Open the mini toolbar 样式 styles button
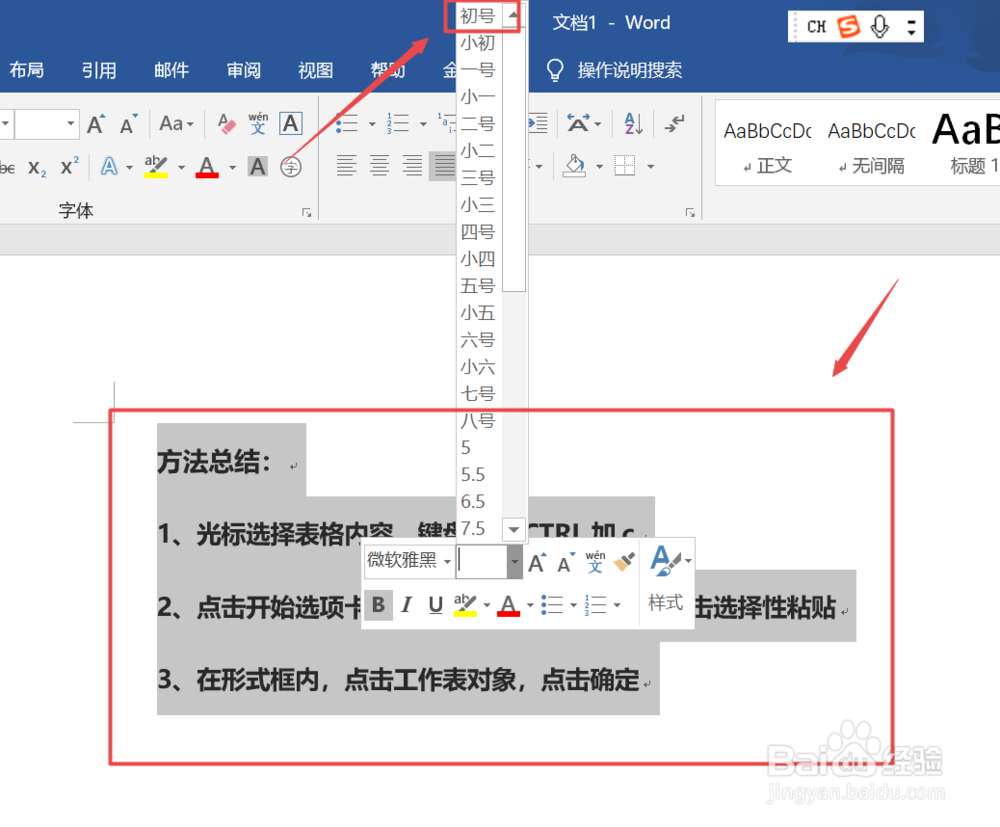 point(667,582)
